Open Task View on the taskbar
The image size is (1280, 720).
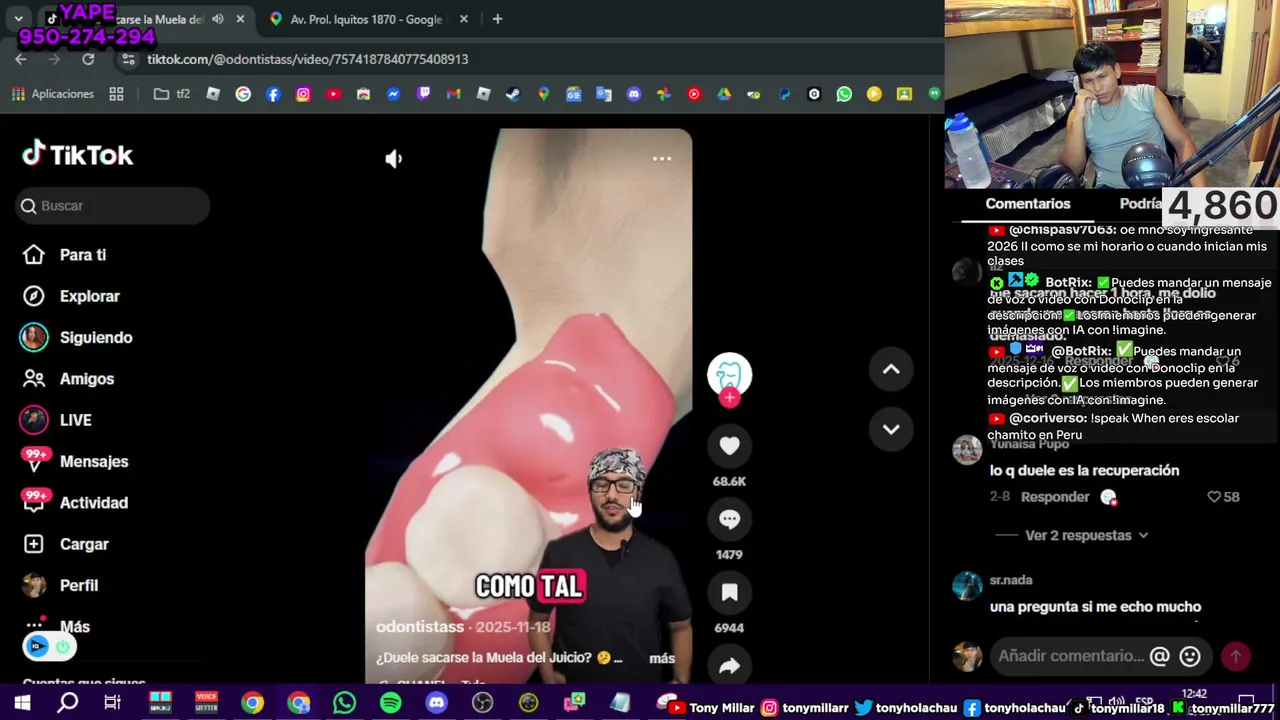click(112, 703)
